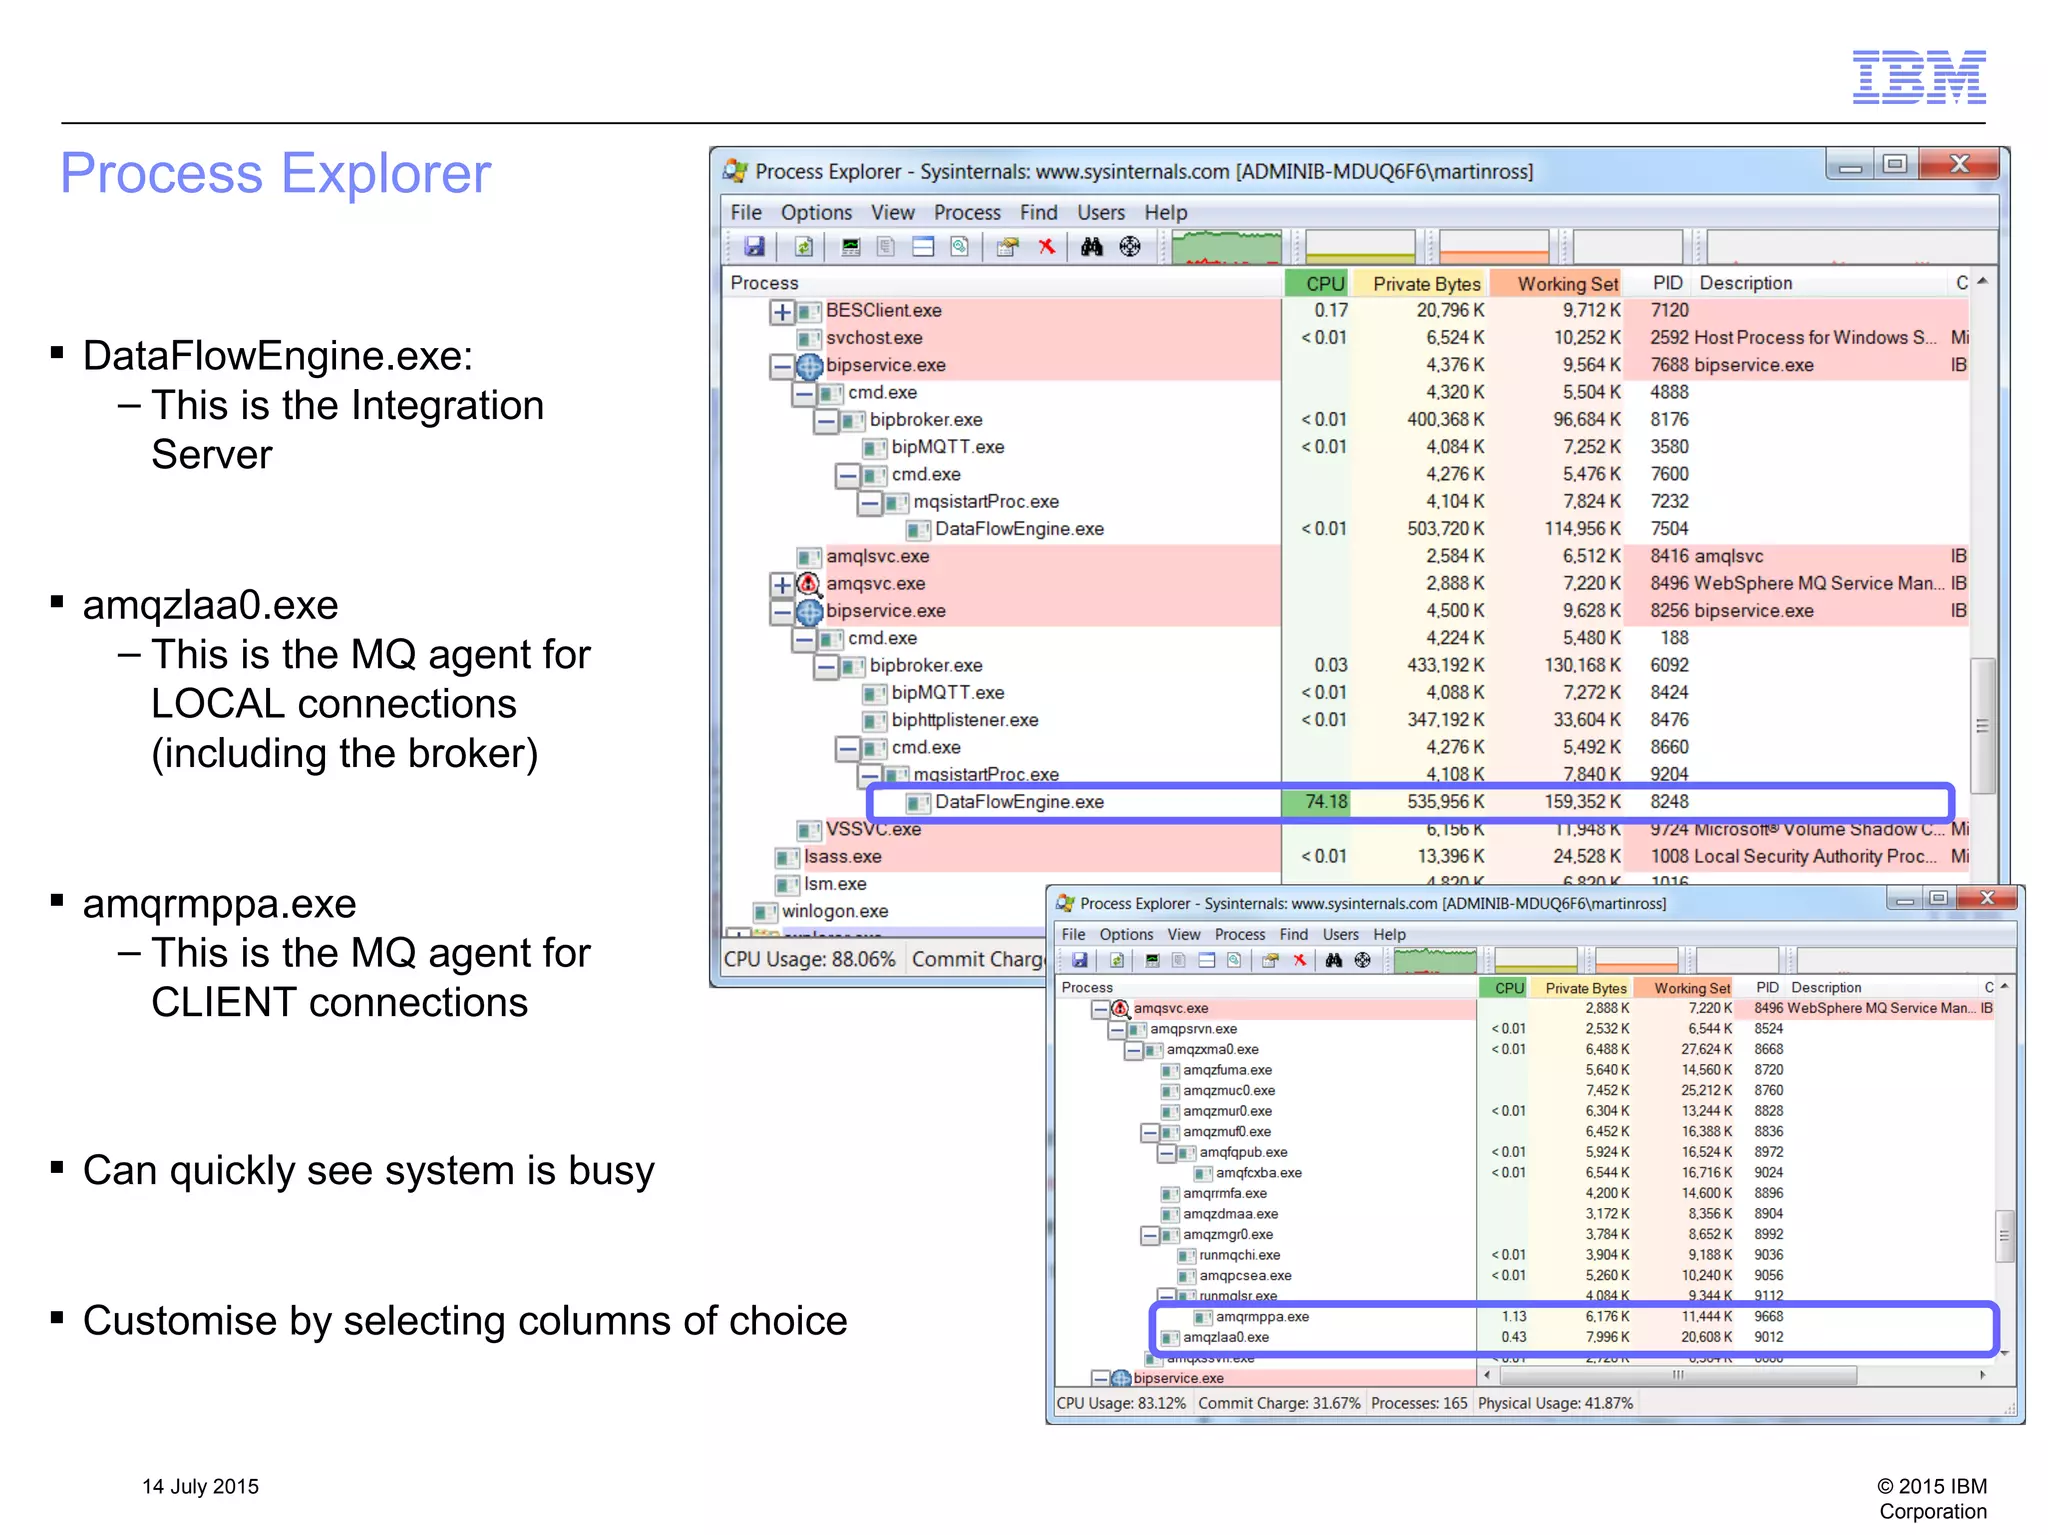
Task: Collapse bipbroker.exe PID 8176 node
Action: pyautogui.click(x=826, y=421)
